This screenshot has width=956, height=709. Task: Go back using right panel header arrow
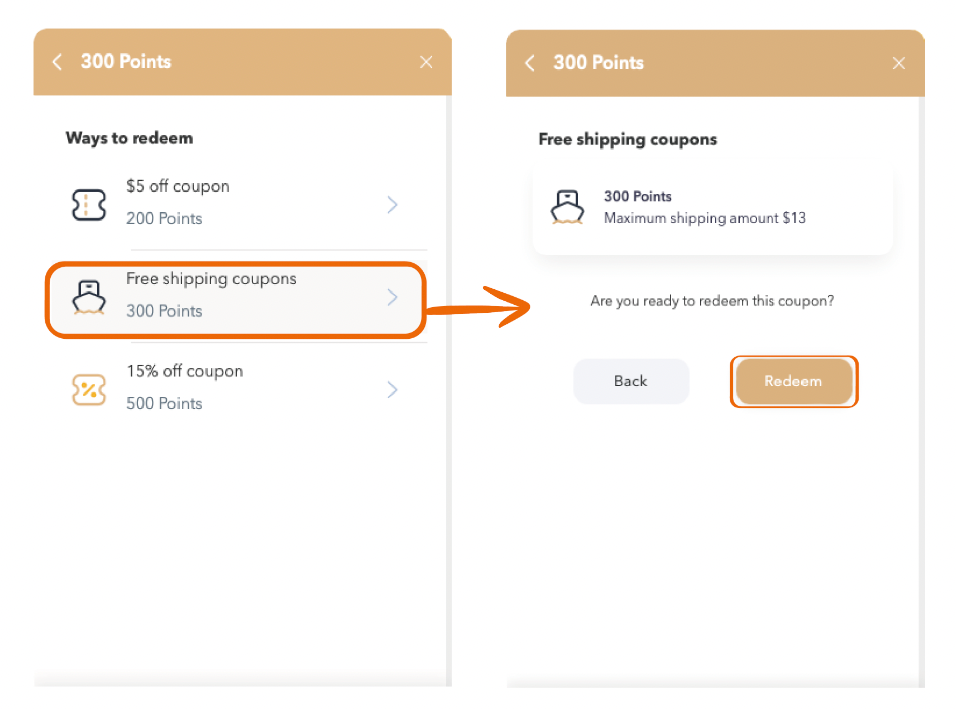coord(530,63)
